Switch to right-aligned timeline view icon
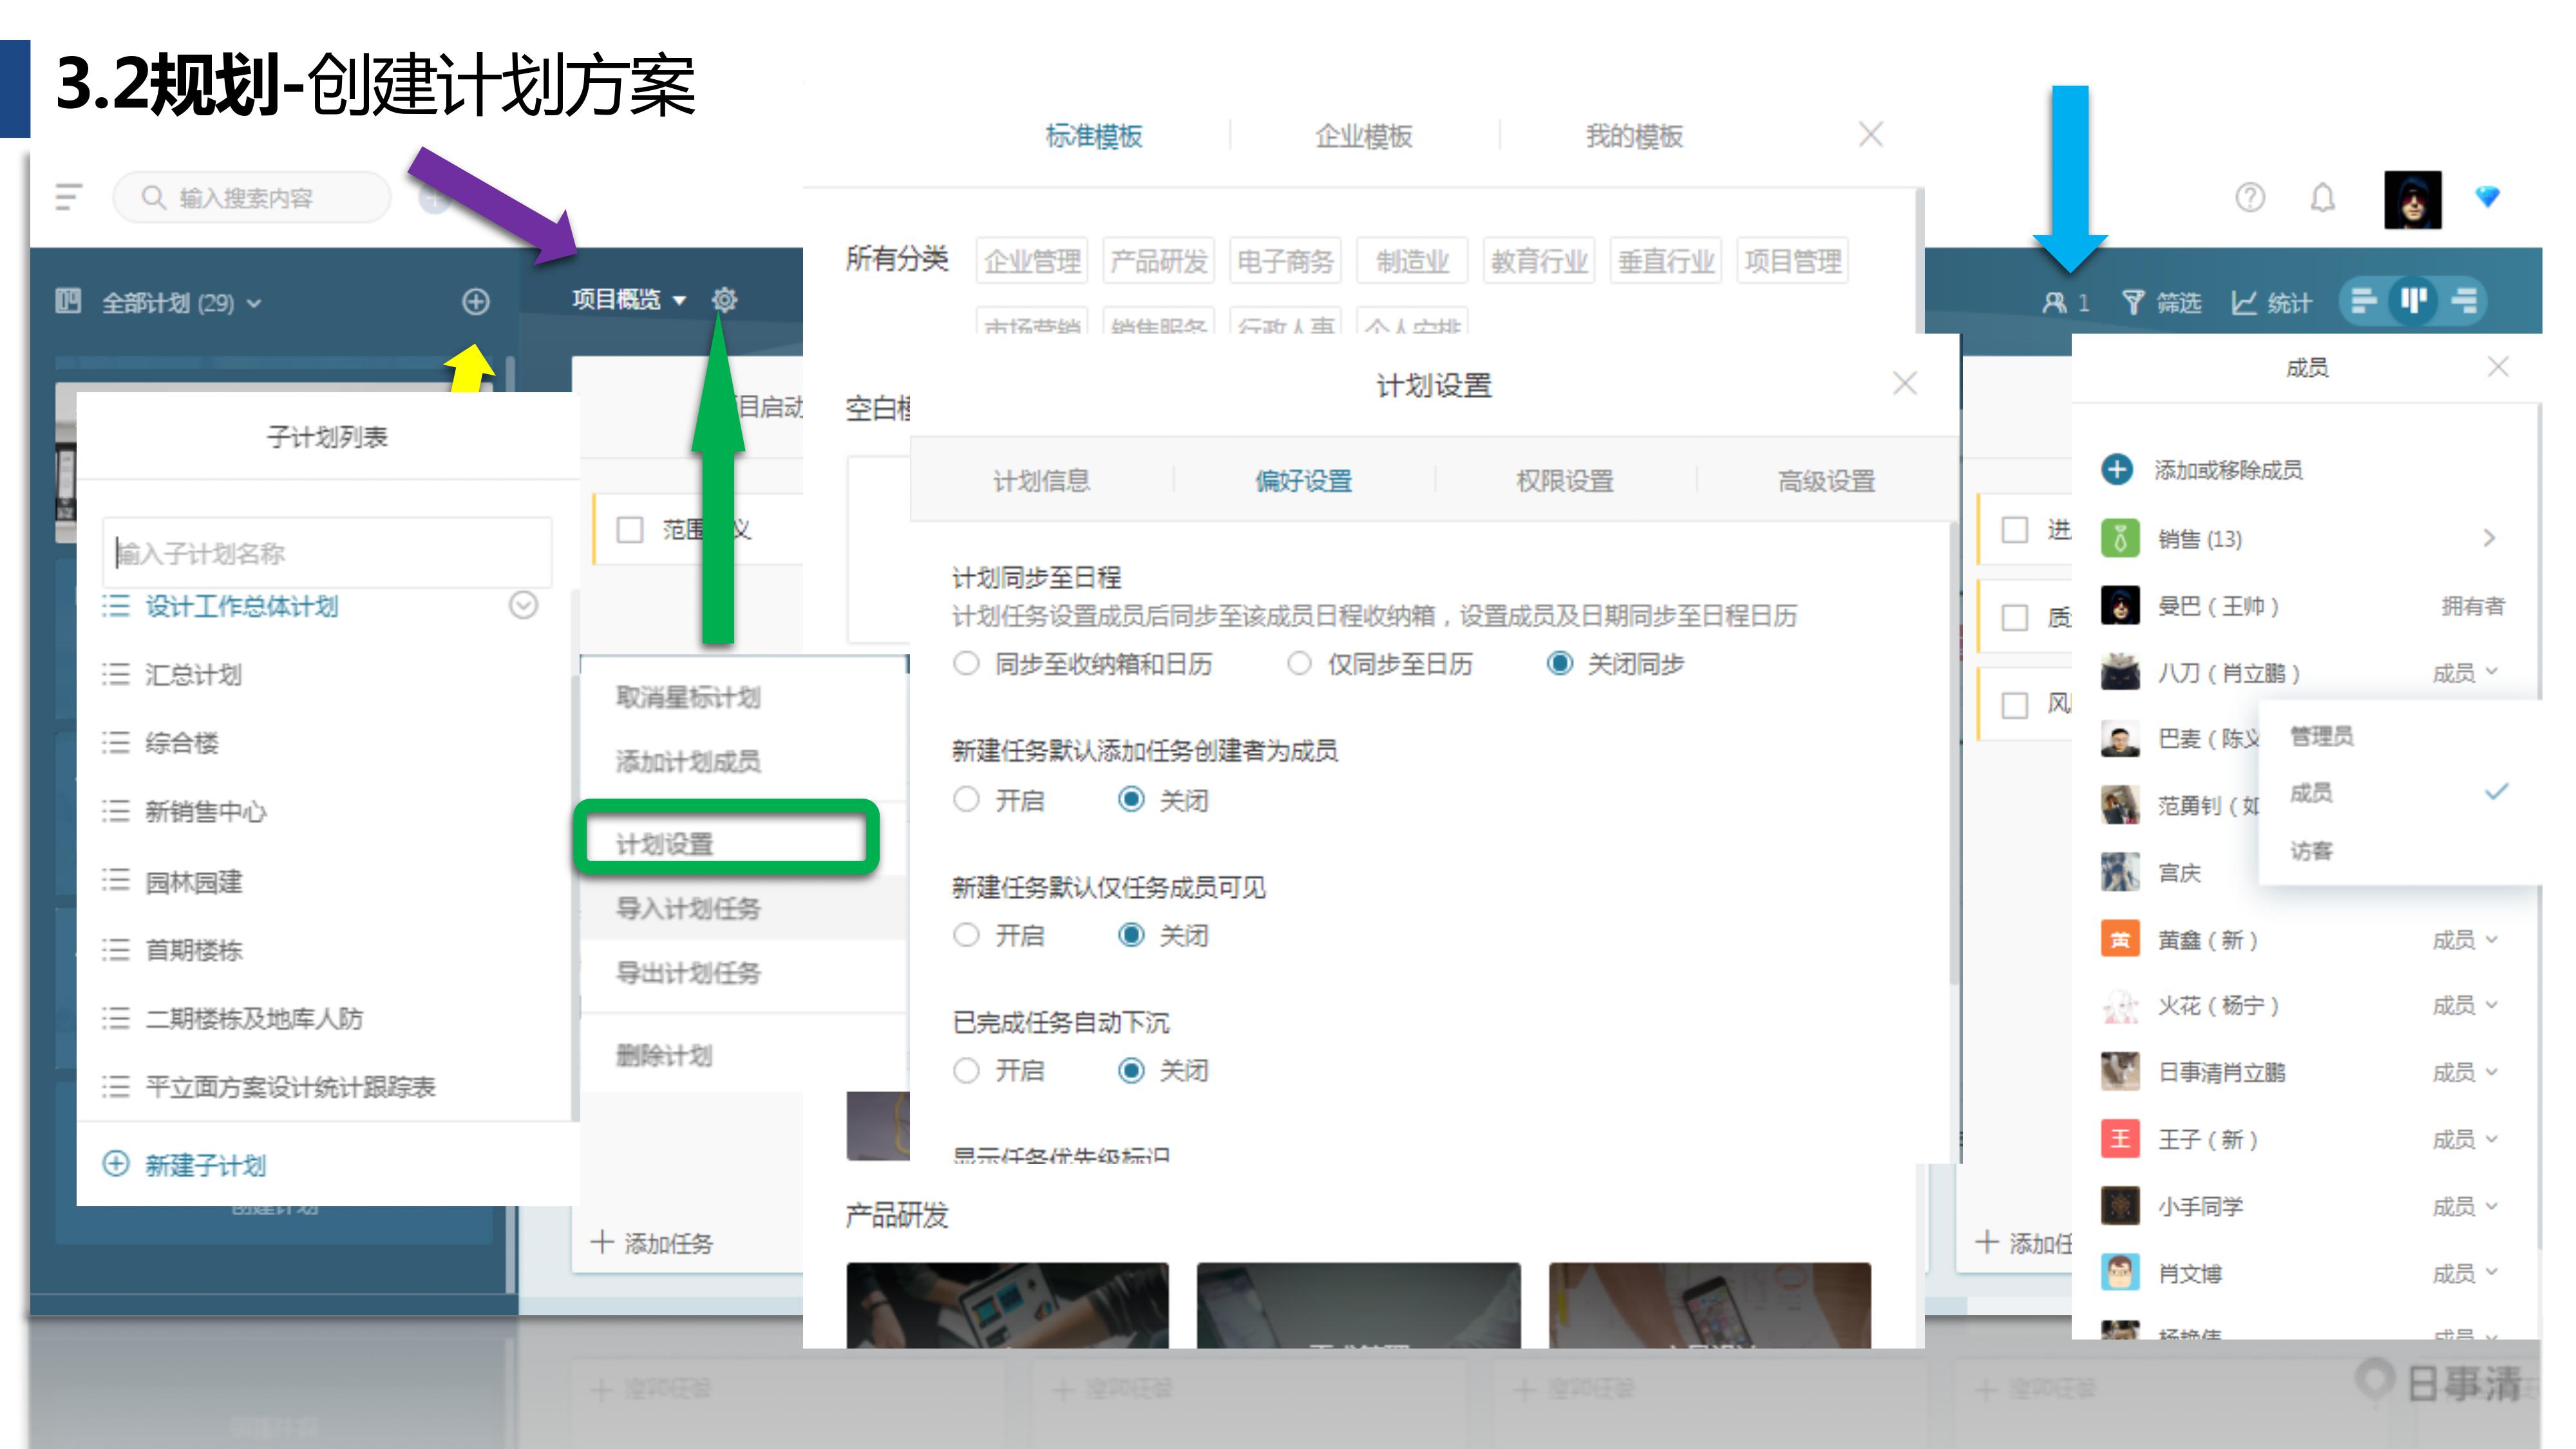The image size is (2576, 1449). coord(2465,301)
